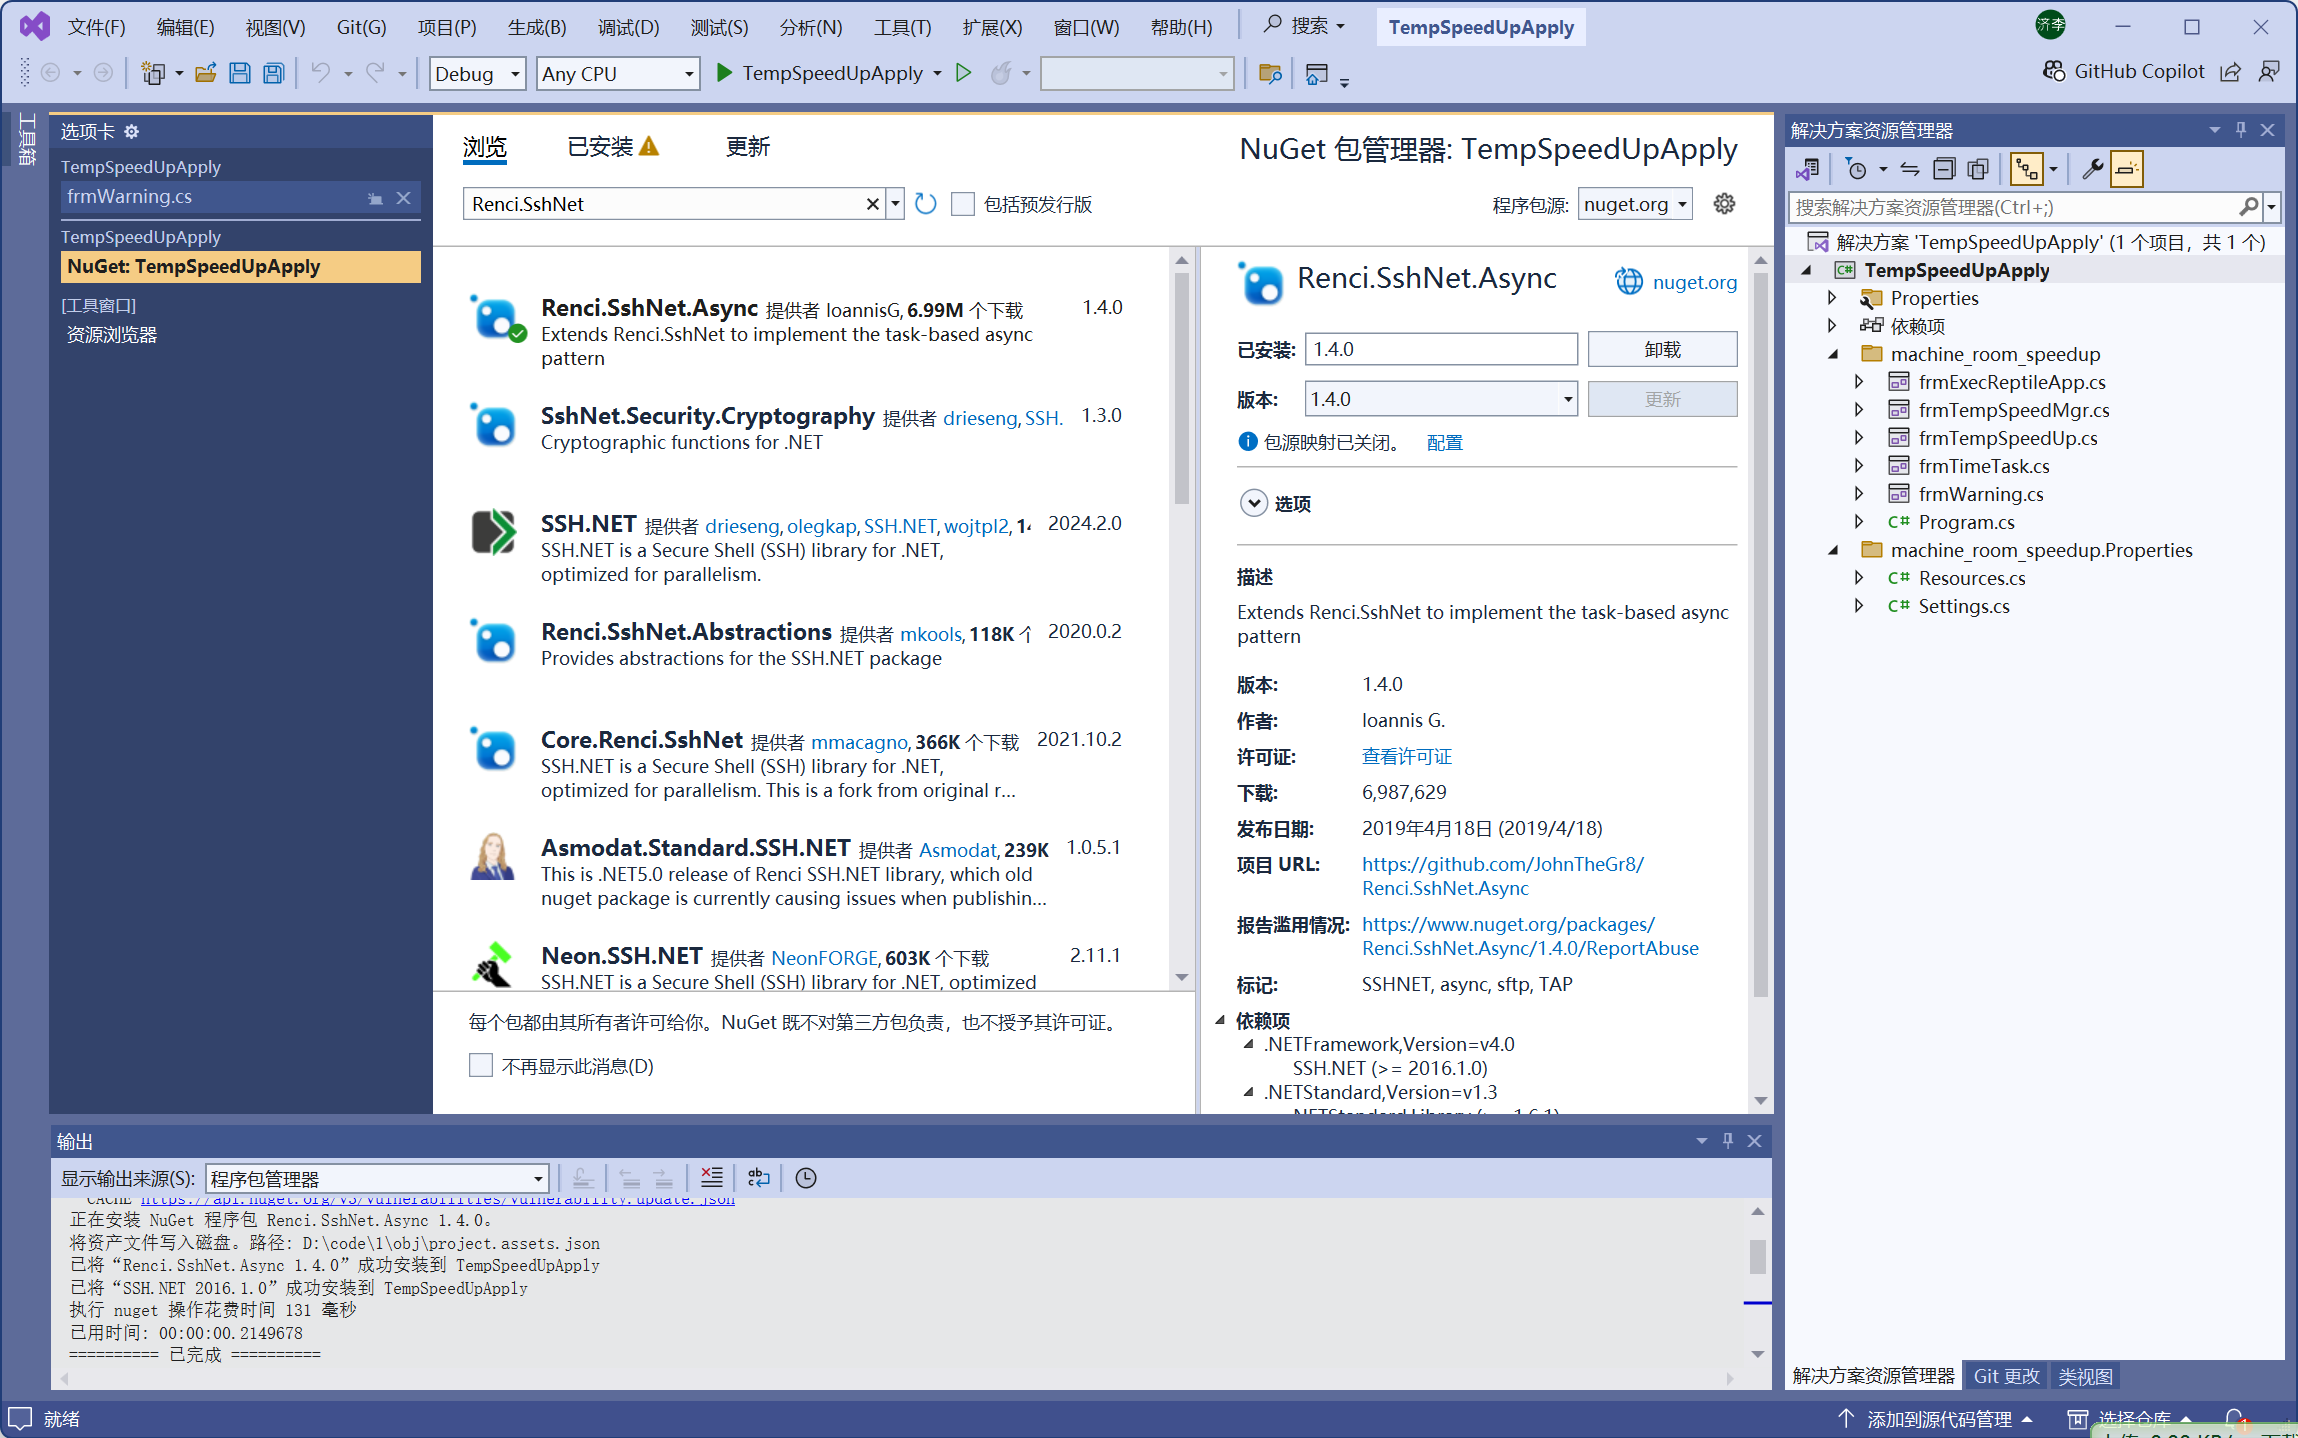
Task: Refresh the NuGet package search
Action: (x=926, y=204)
